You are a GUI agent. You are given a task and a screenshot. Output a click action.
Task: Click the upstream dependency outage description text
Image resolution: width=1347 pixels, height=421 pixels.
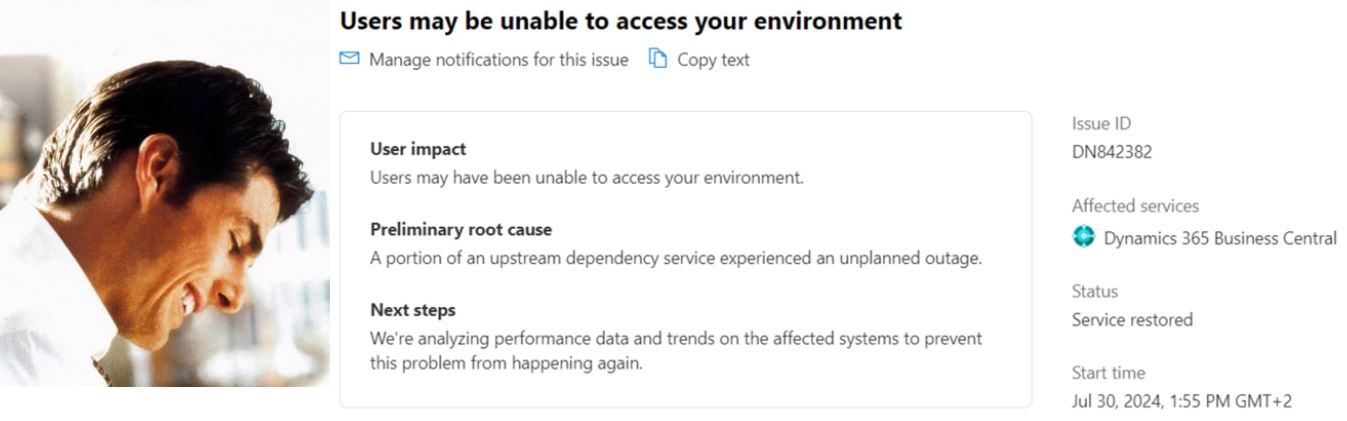(x=676, y=258)
